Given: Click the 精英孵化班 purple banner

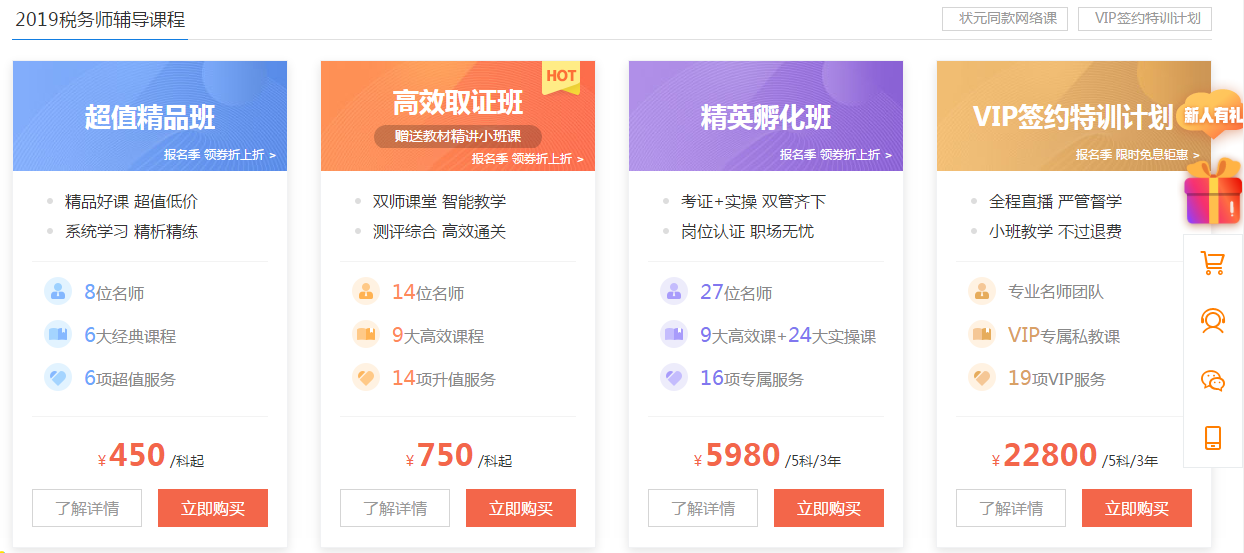Looking at the screenshot, I should [x=766, y=117].
